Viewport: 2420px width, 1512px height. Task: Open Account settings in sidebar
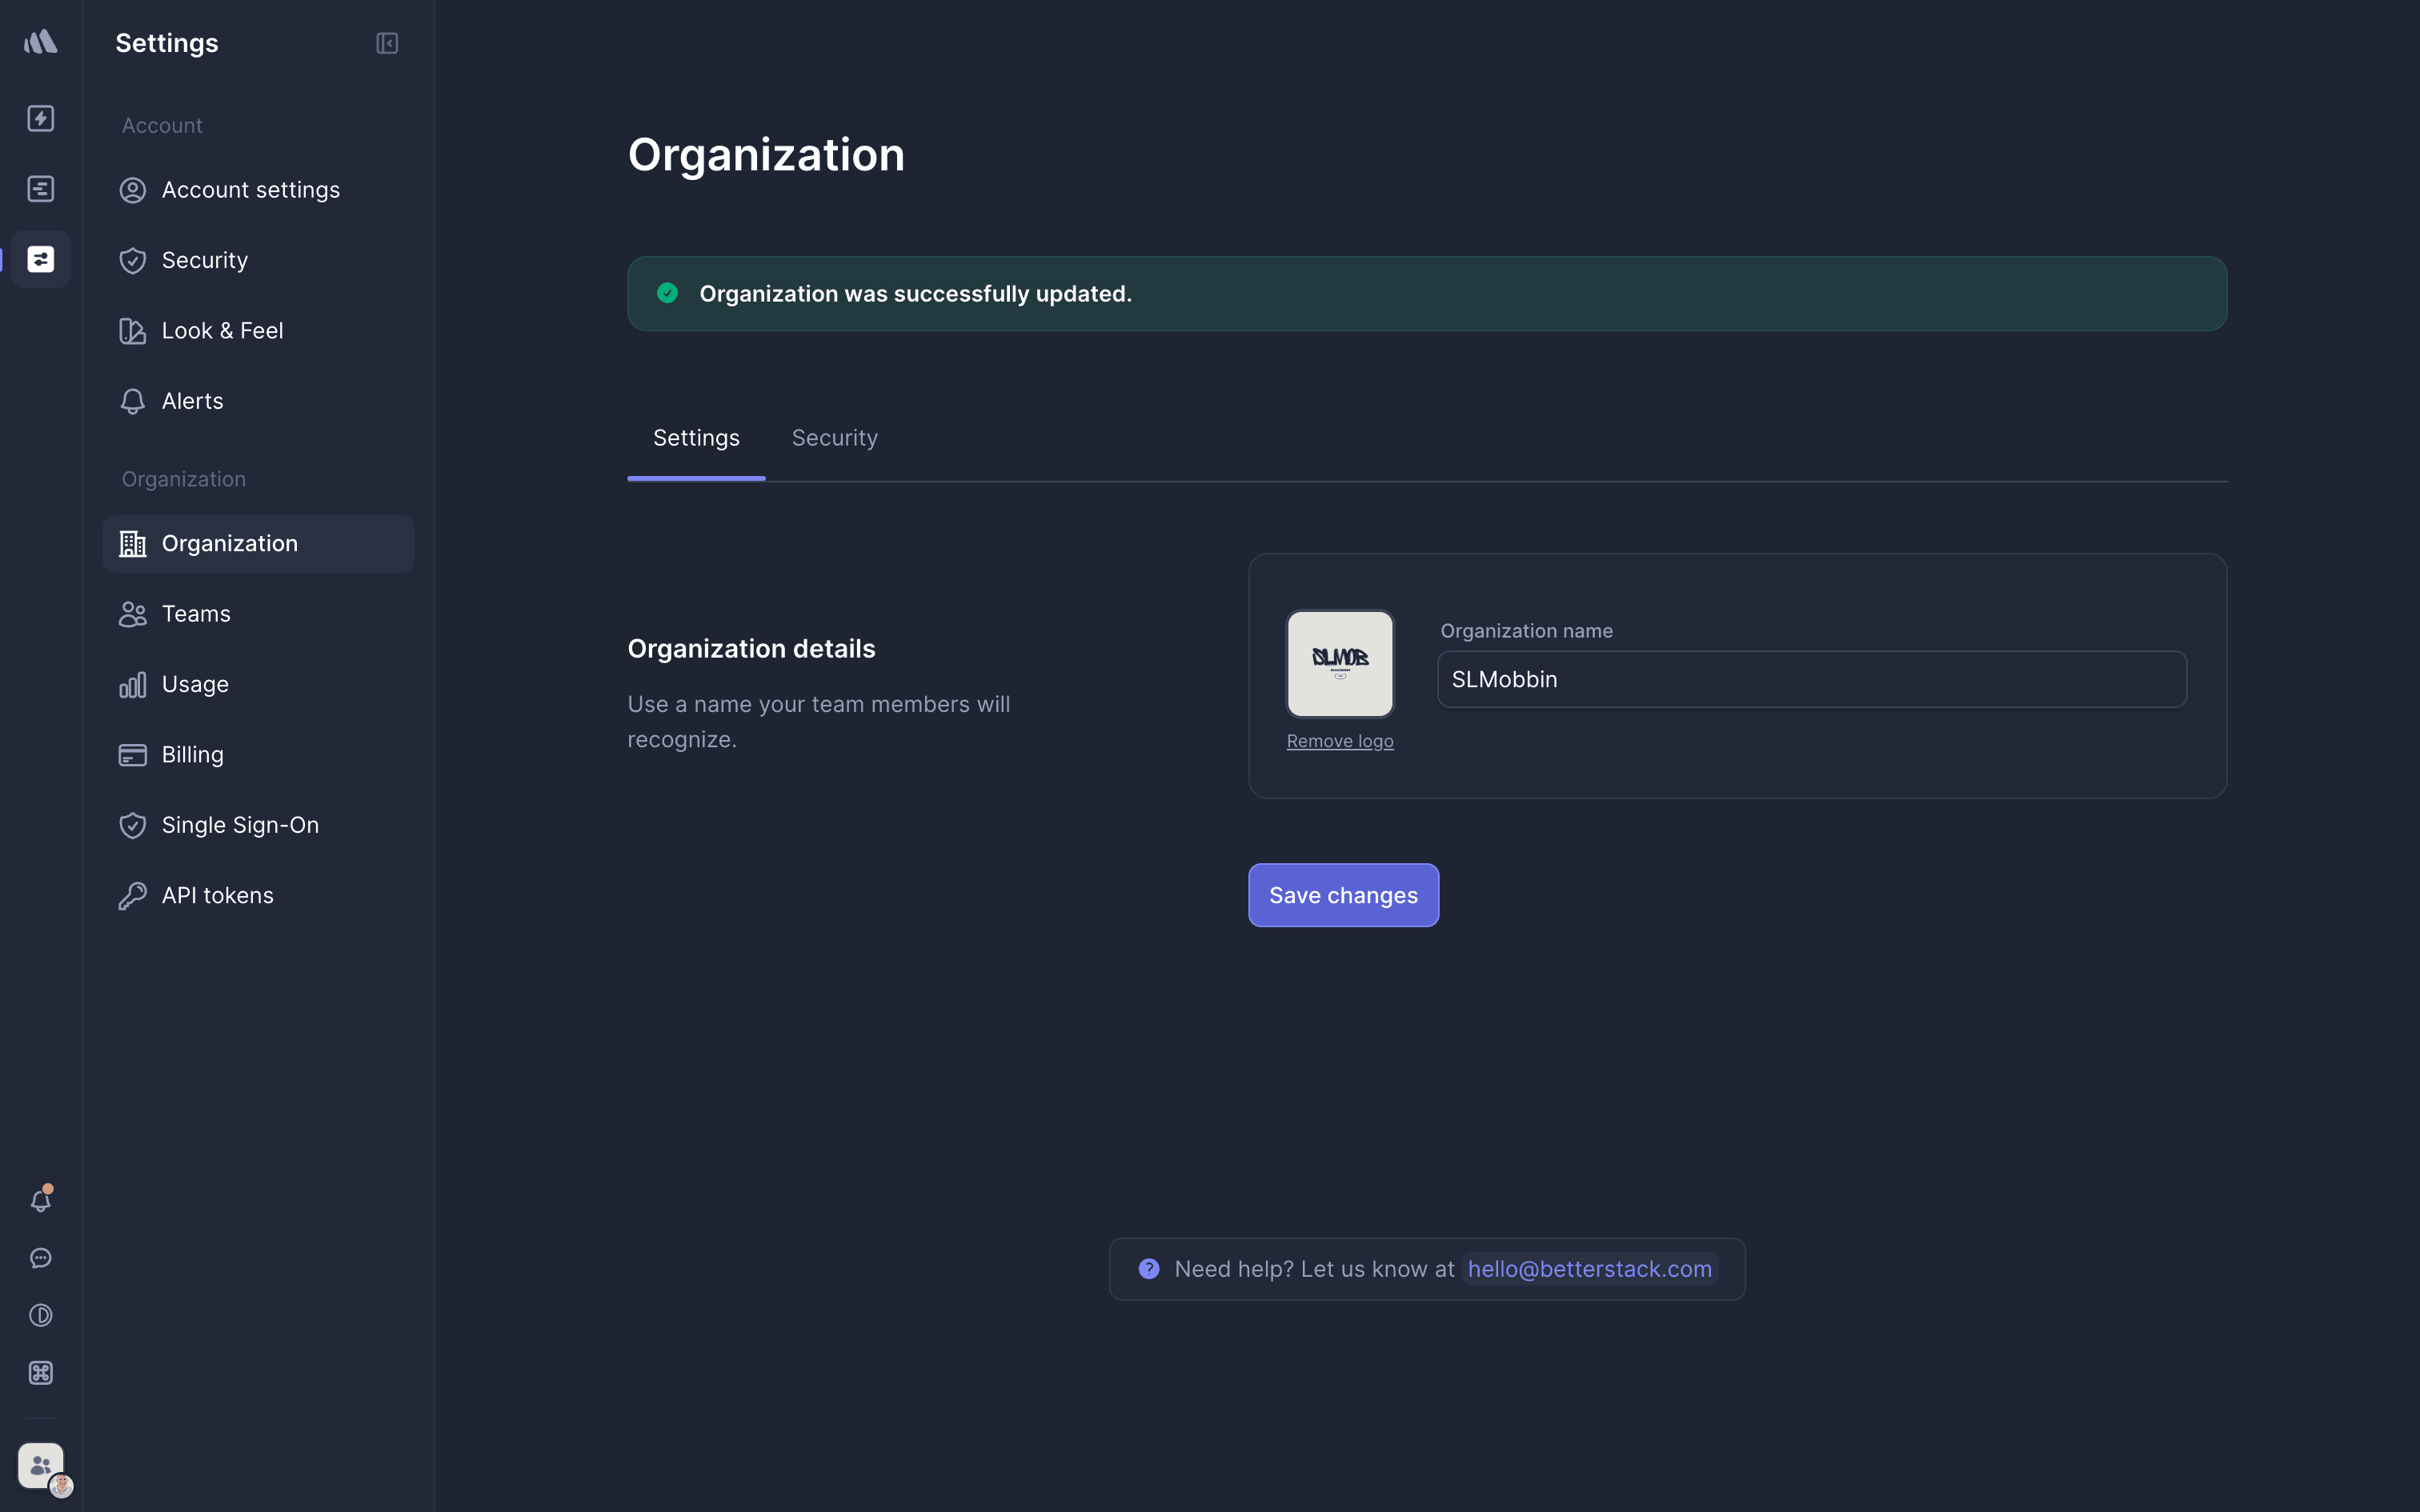pos(250,190)
